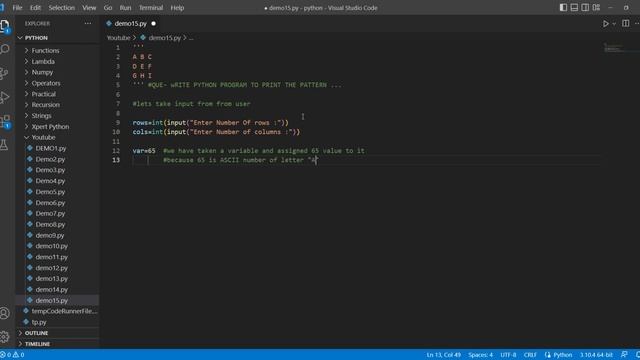Change indentation via Spaces: 4
640x360 pixels.
point(480,355)
